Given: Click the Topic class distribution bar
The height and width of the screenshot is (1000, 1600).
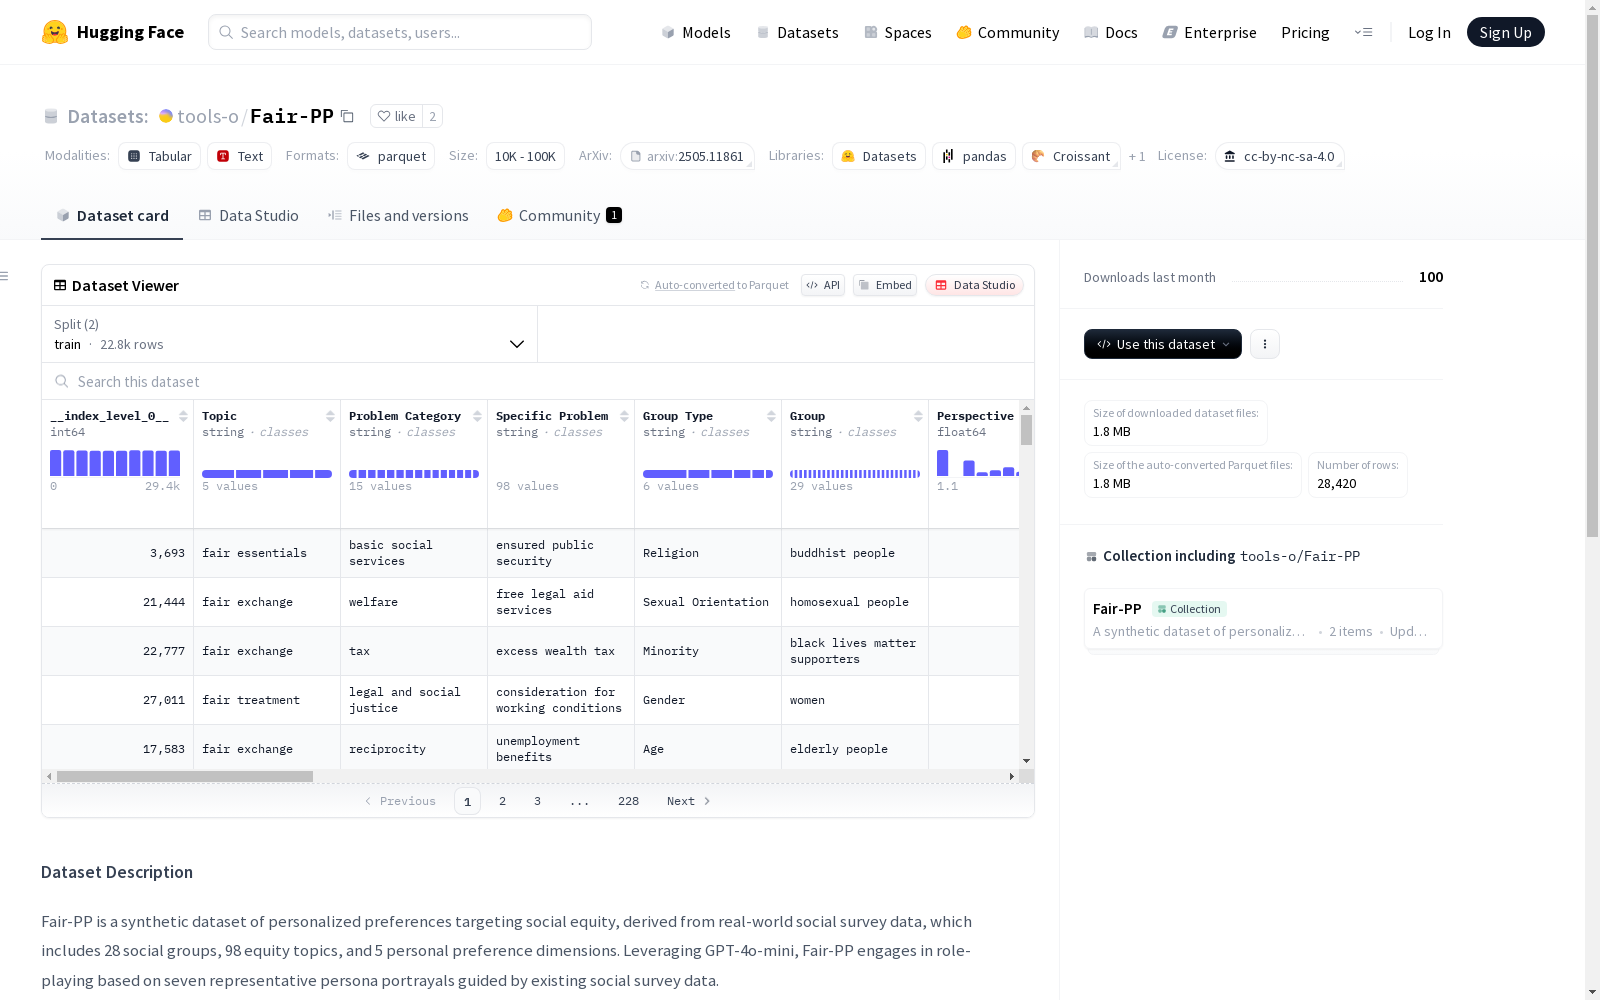Looking at the screenshot, I should 267,474.
